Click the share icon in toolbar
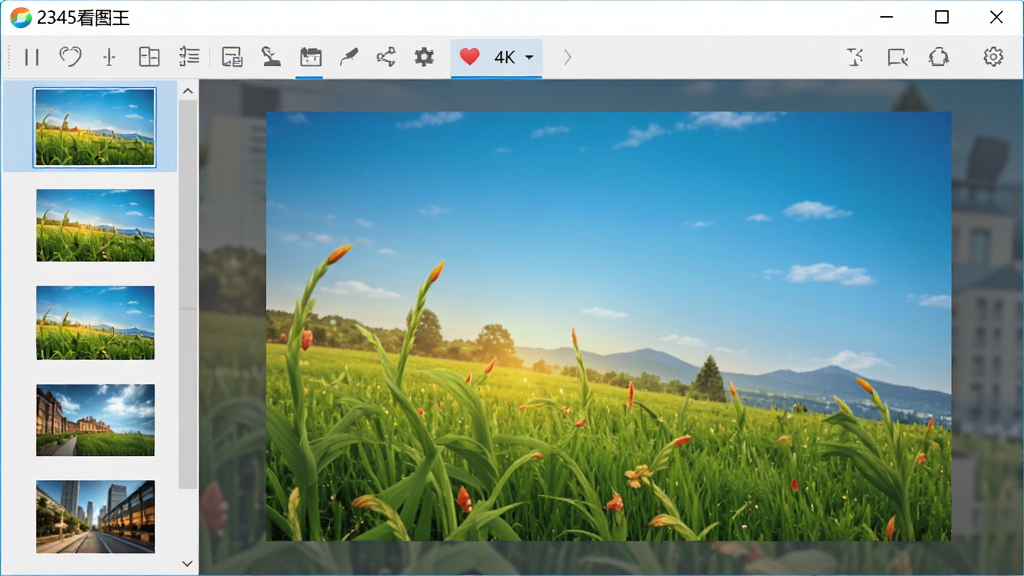The width and height of the screenshot is (1024, 576). coord(386,57)
